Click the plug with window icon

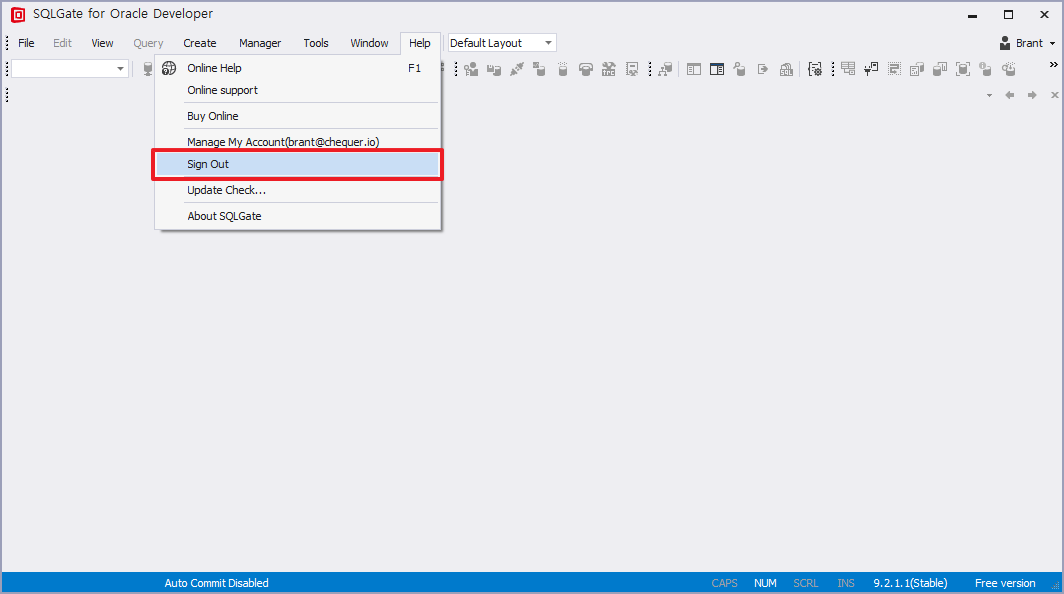[871, 69]
